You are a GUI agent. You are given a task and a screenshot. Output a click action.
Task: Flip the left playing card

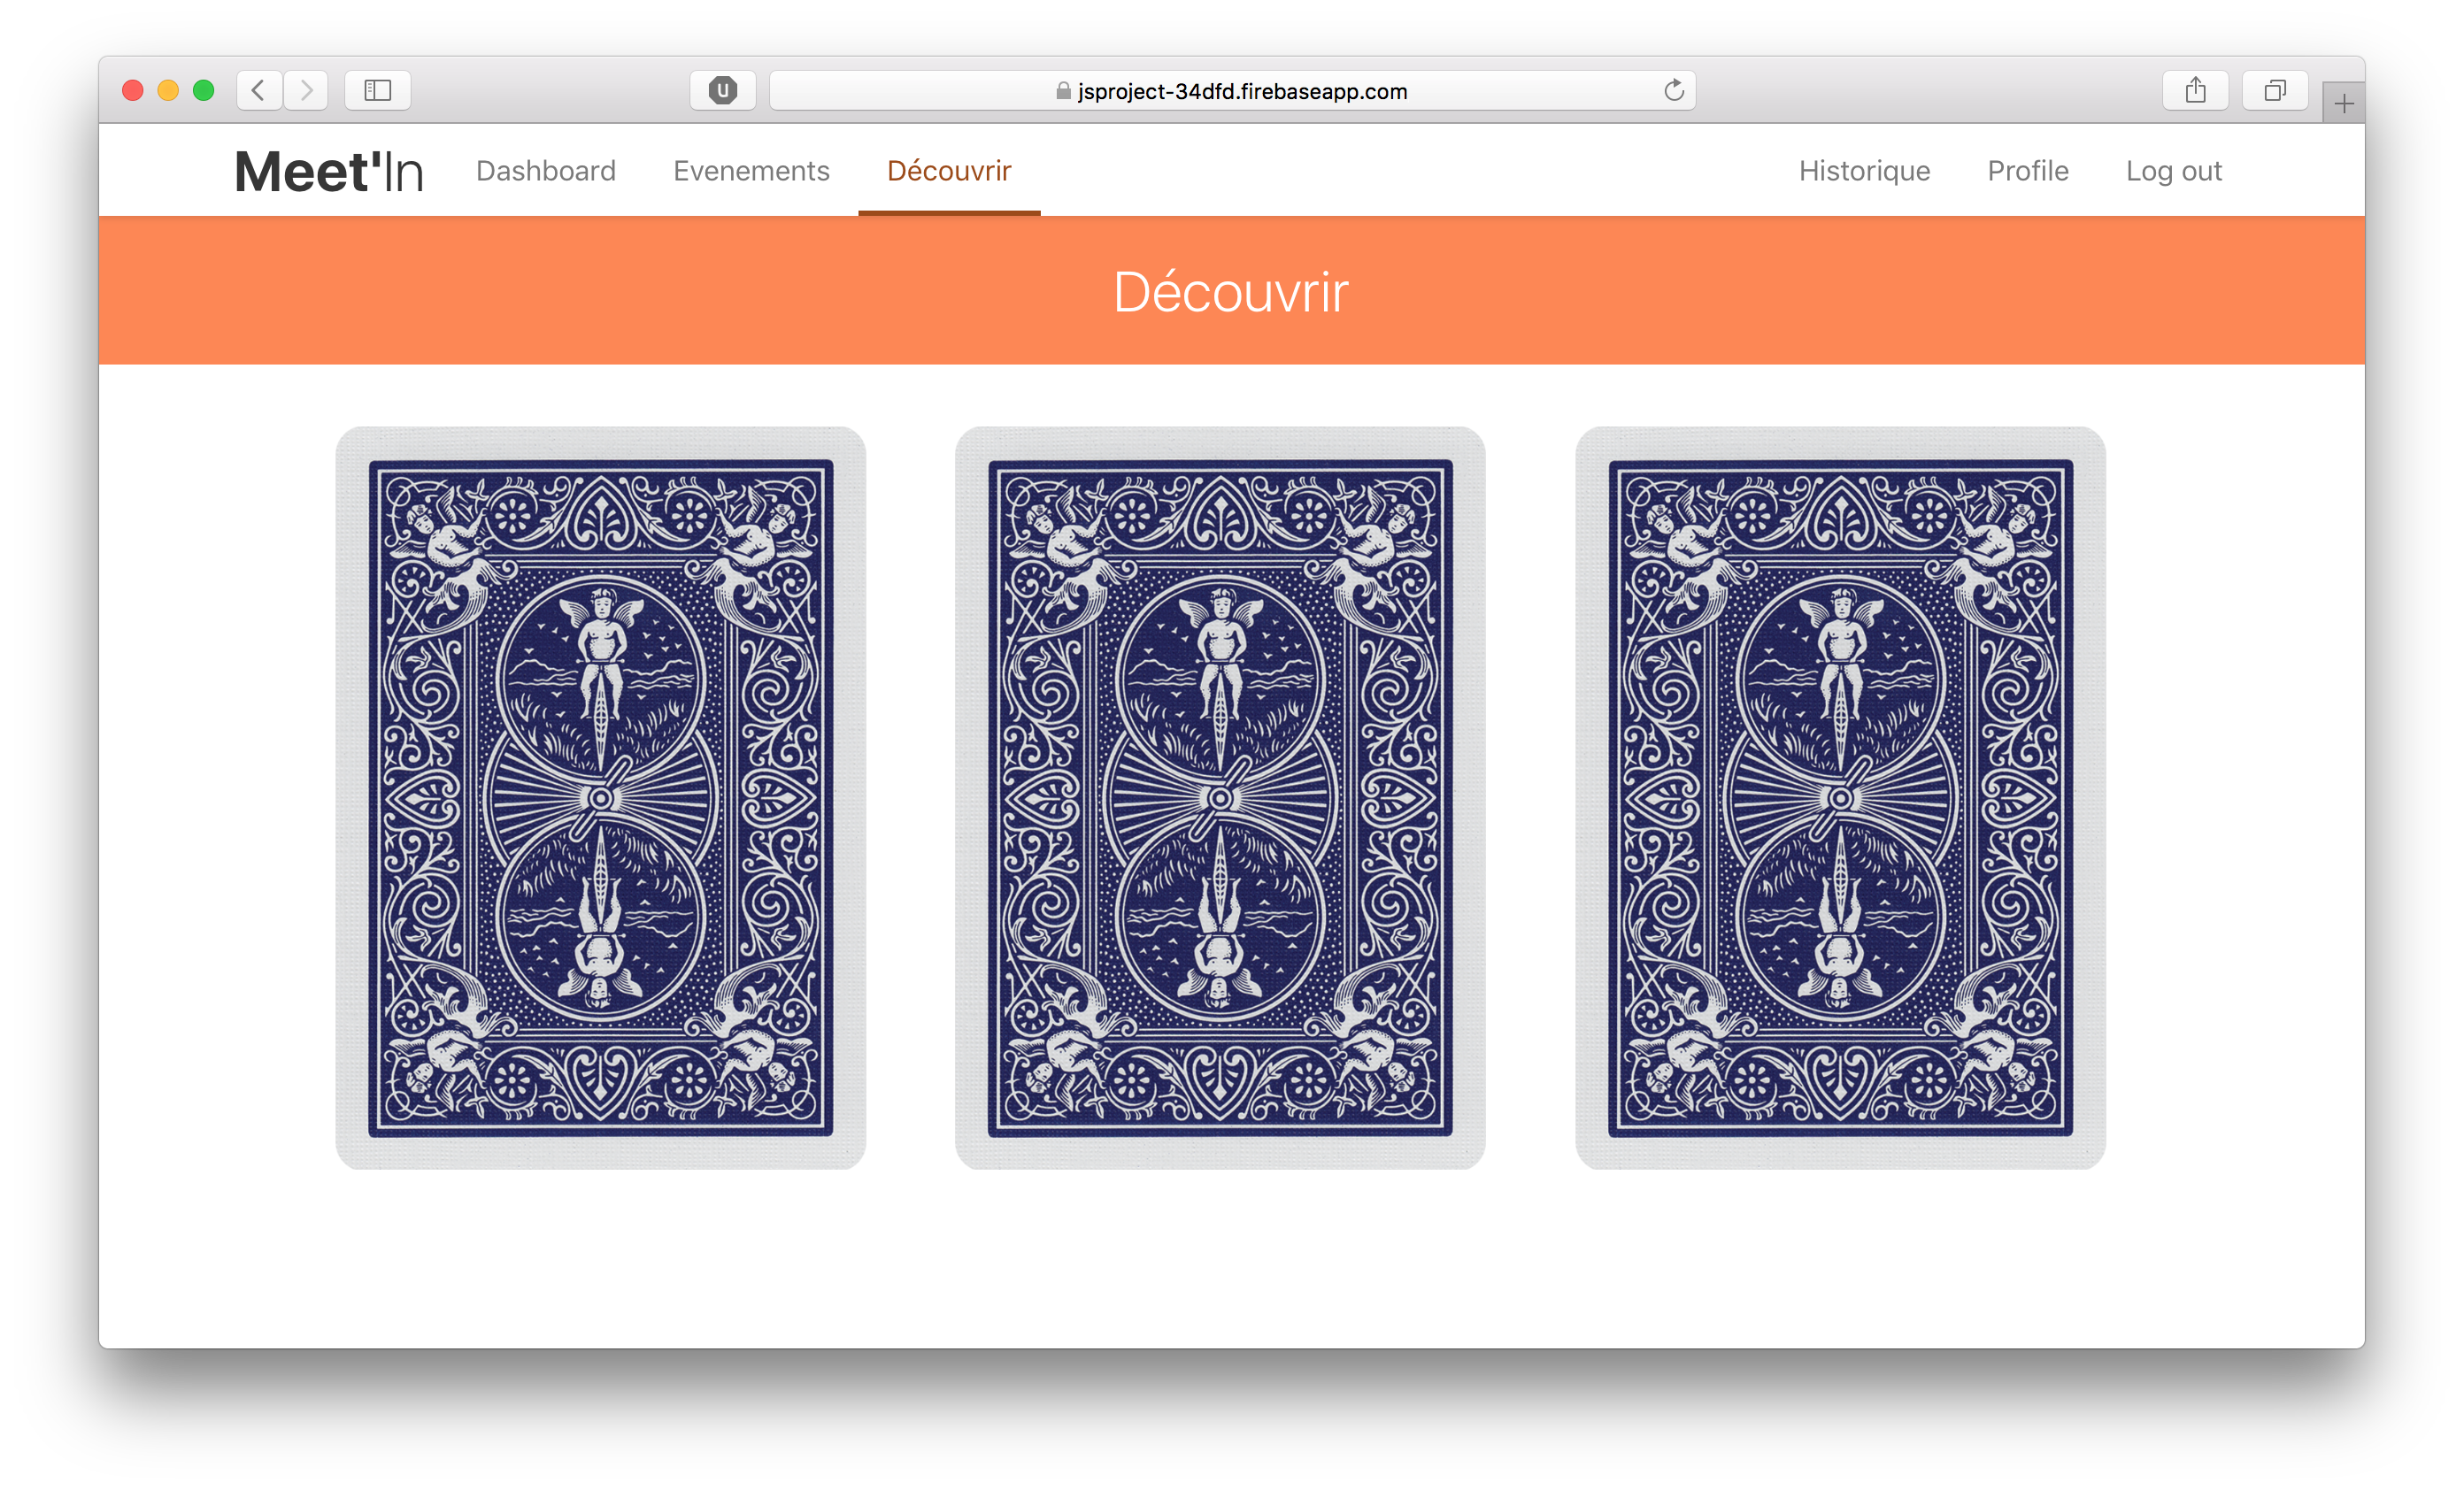pyautogui.click(x=600, y=797)
